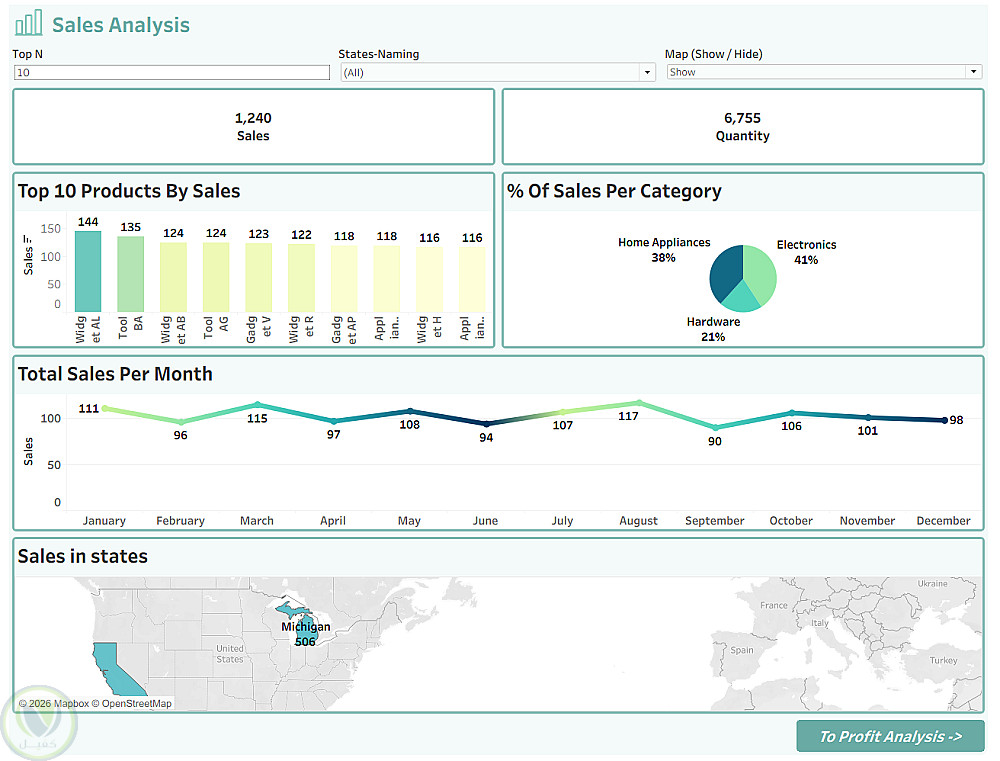Click the % Of Sales Per Category title
This screenshot has width=1000, height=761.
click(x=614, y=191)
